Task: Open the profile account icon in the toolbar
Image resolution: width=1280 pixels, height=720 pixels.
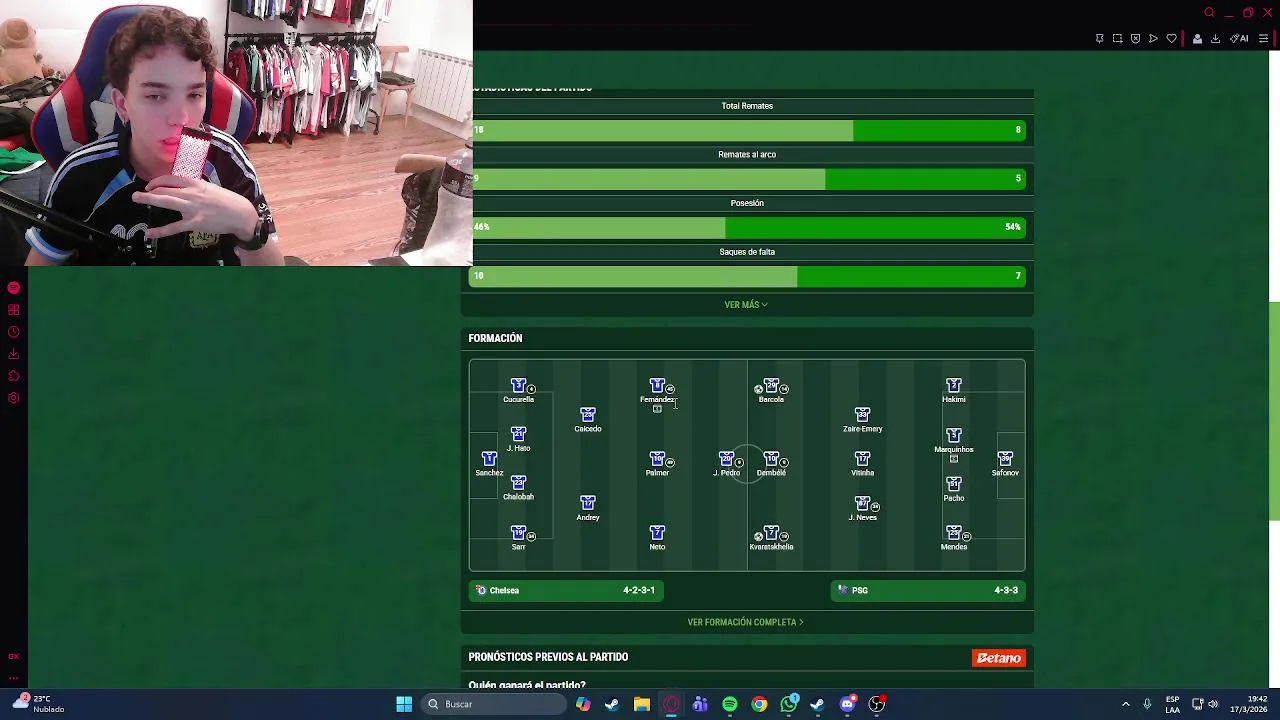Action: (1197, 39)
